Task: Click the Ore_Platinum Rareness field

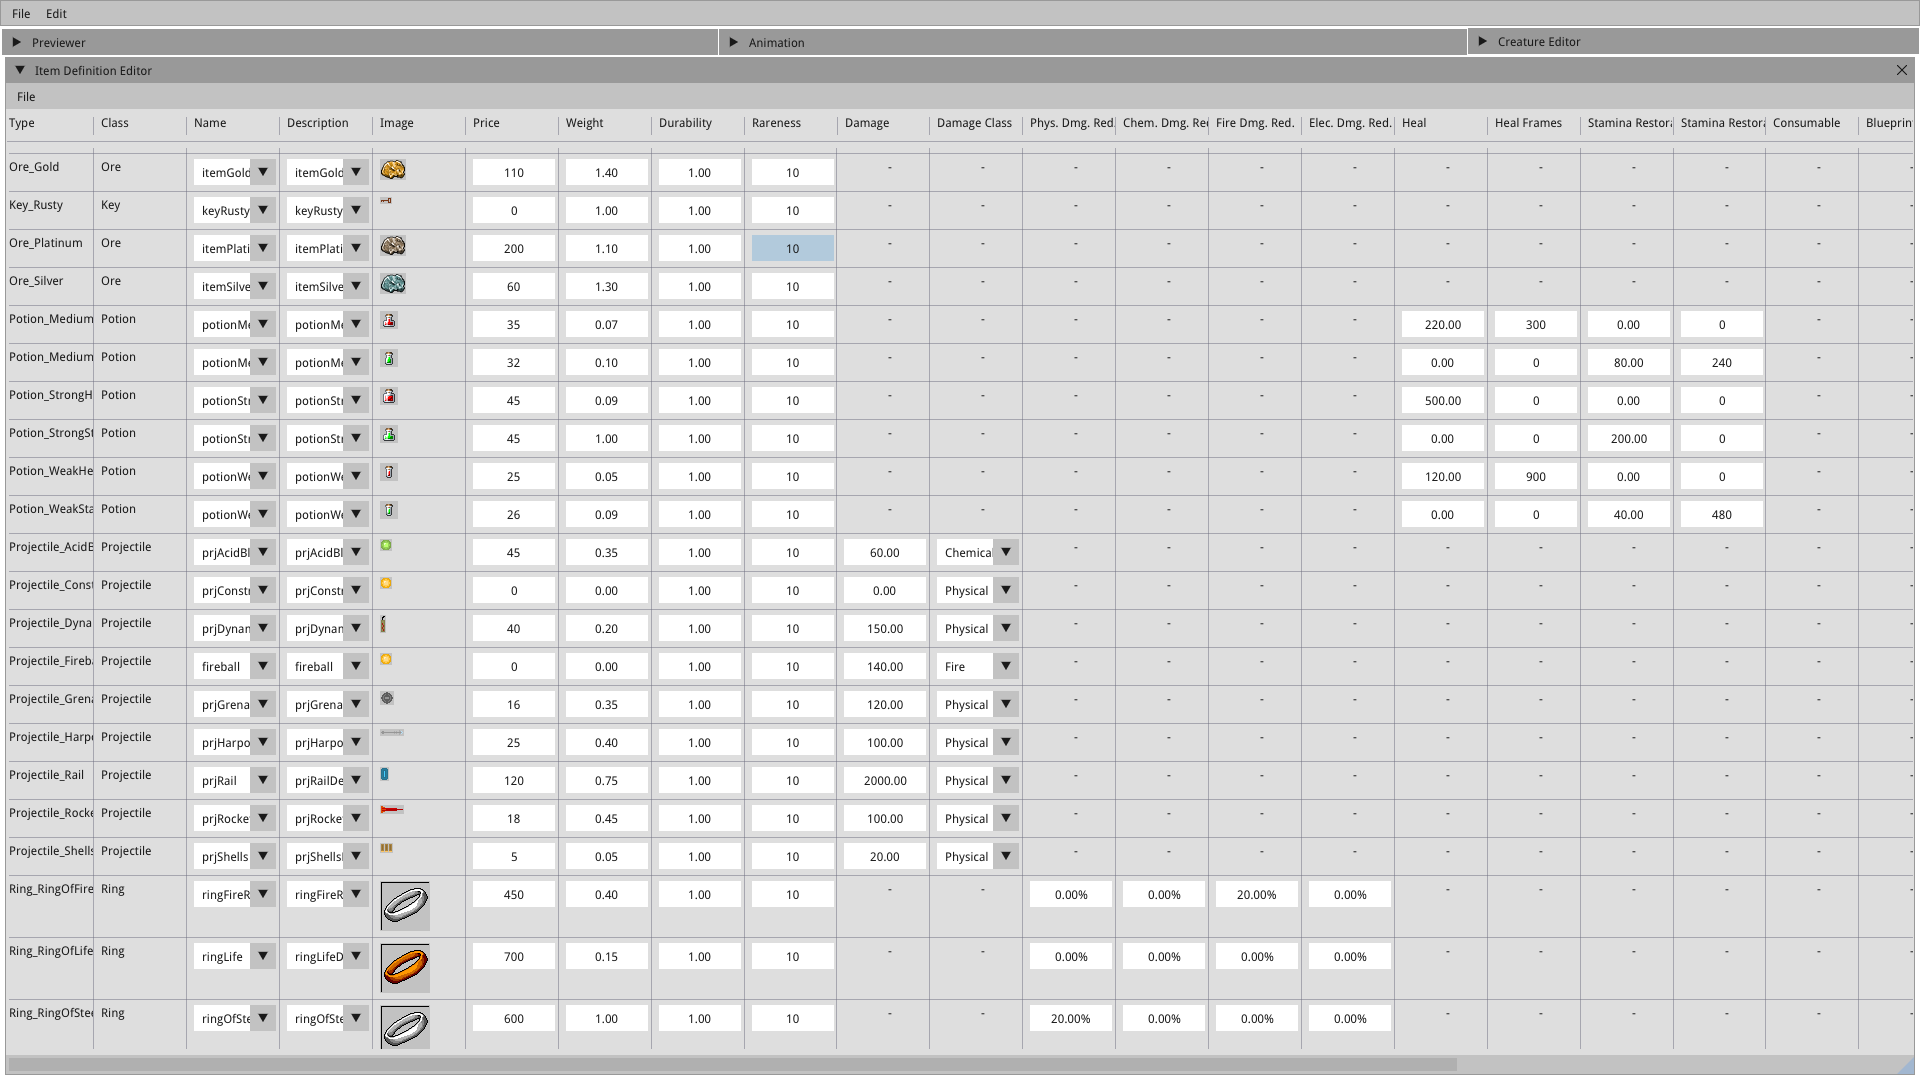Action: click(792, 248)
